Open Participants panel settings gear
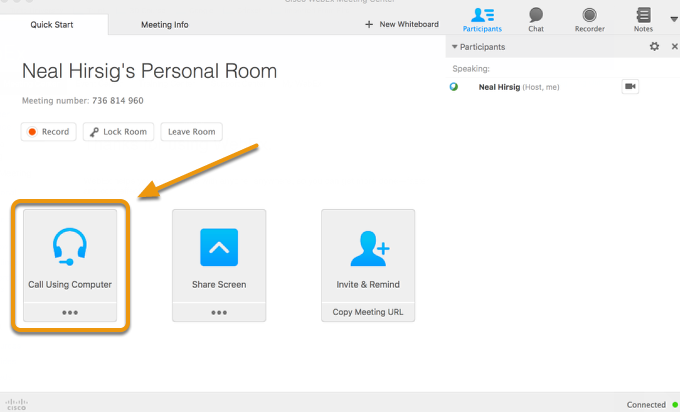This screenshot has height=412, width=680. [654, 46]
